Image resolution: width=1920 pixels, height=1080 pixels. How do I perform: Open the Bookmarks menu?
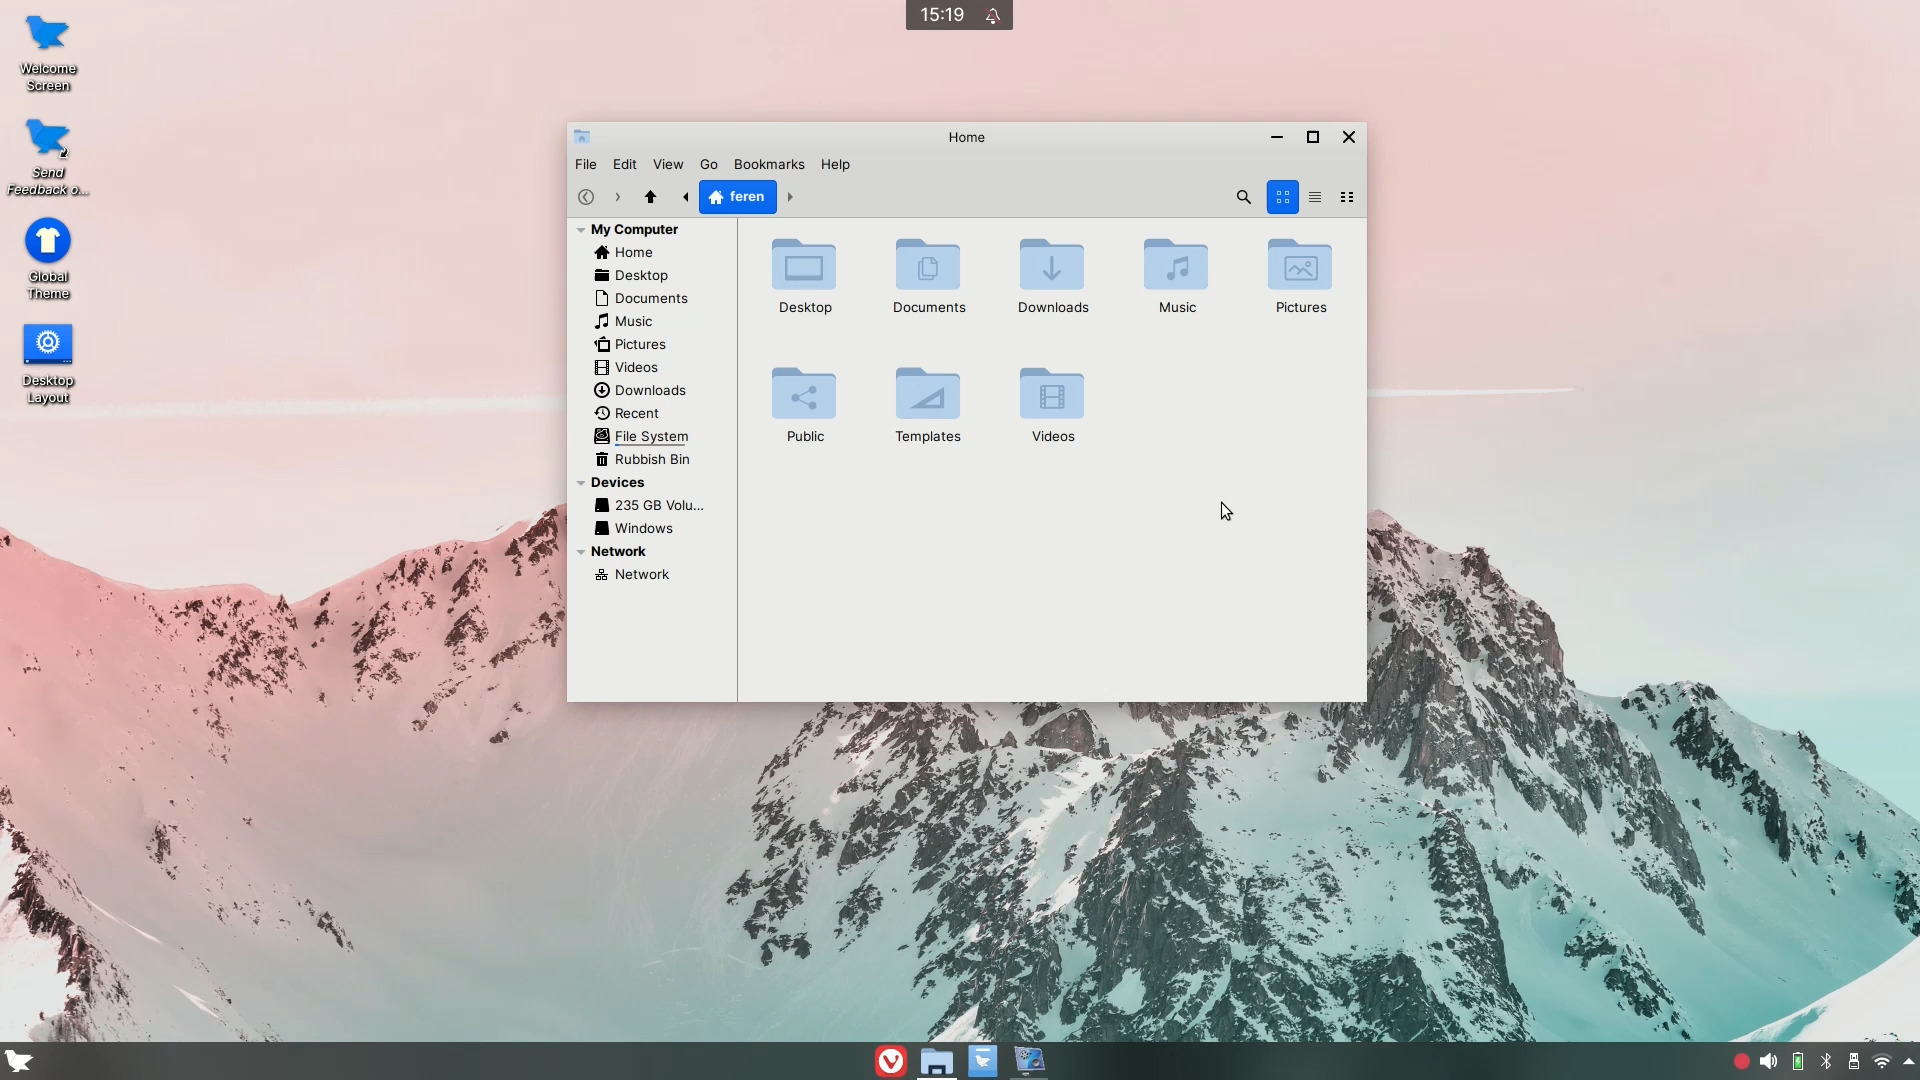(x=768, y=164)
